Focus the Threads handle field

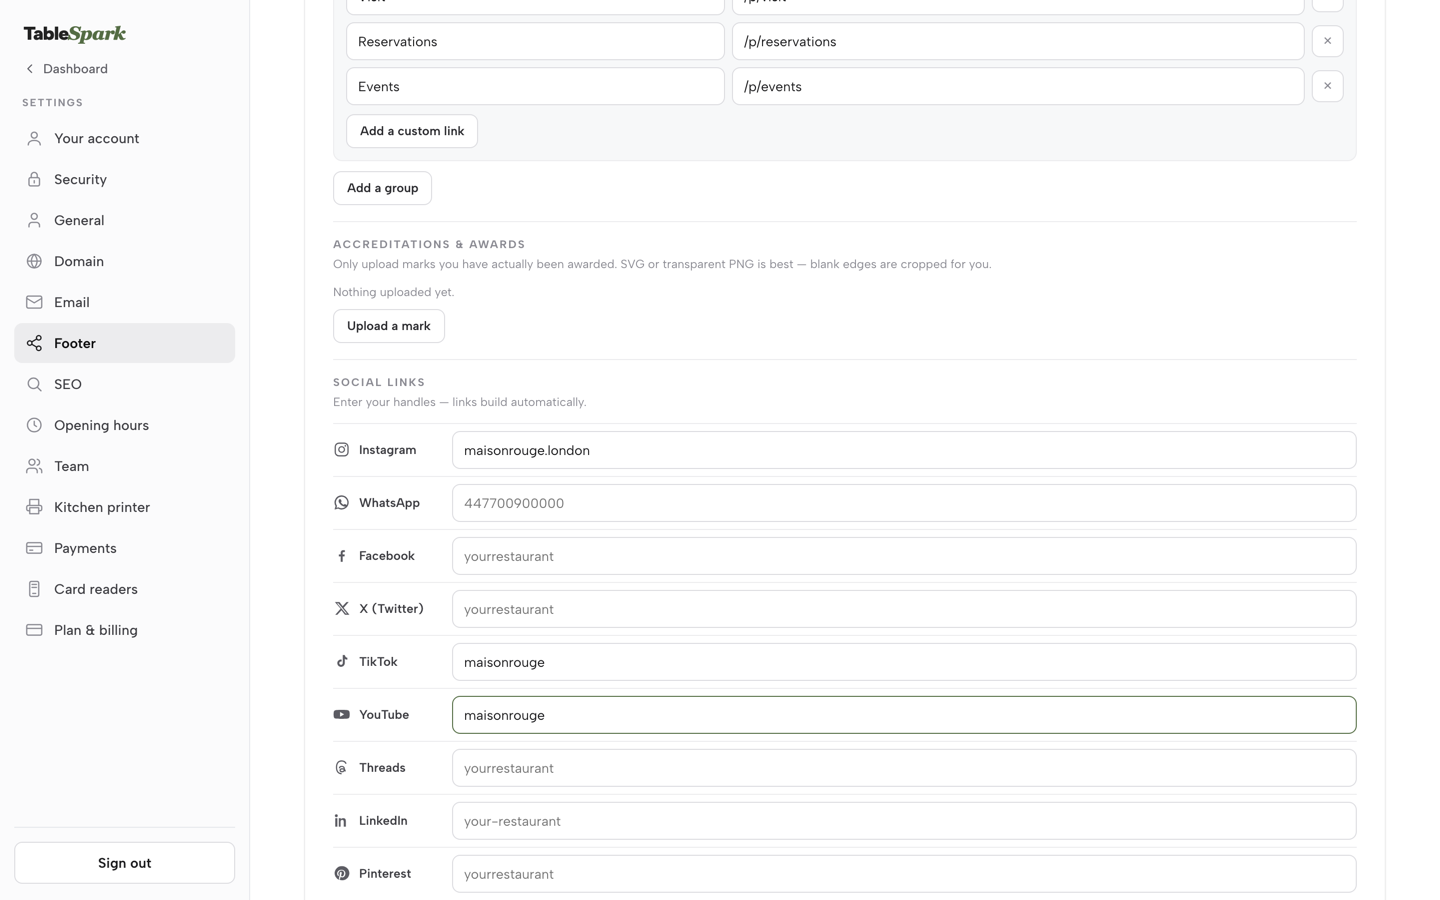pos(904,768)
